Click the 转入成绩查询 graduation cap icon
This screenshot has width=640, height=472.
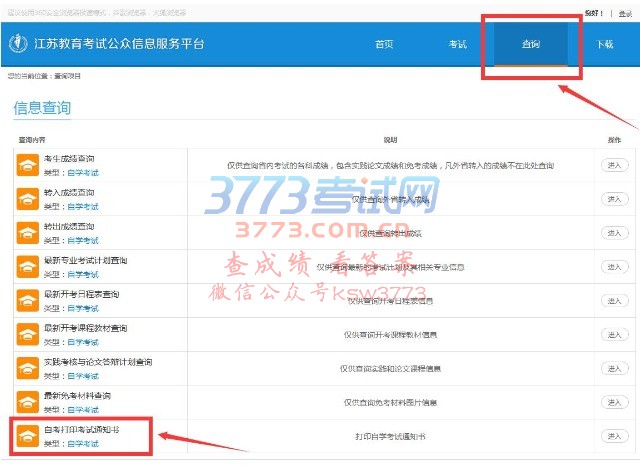[x=27, y=199]
